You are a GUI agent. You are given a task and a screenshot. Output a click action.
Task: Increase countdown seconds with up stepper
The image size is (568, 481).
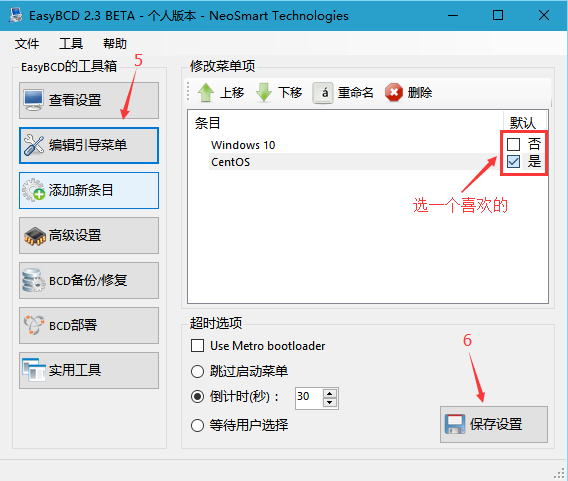(329, 393)
